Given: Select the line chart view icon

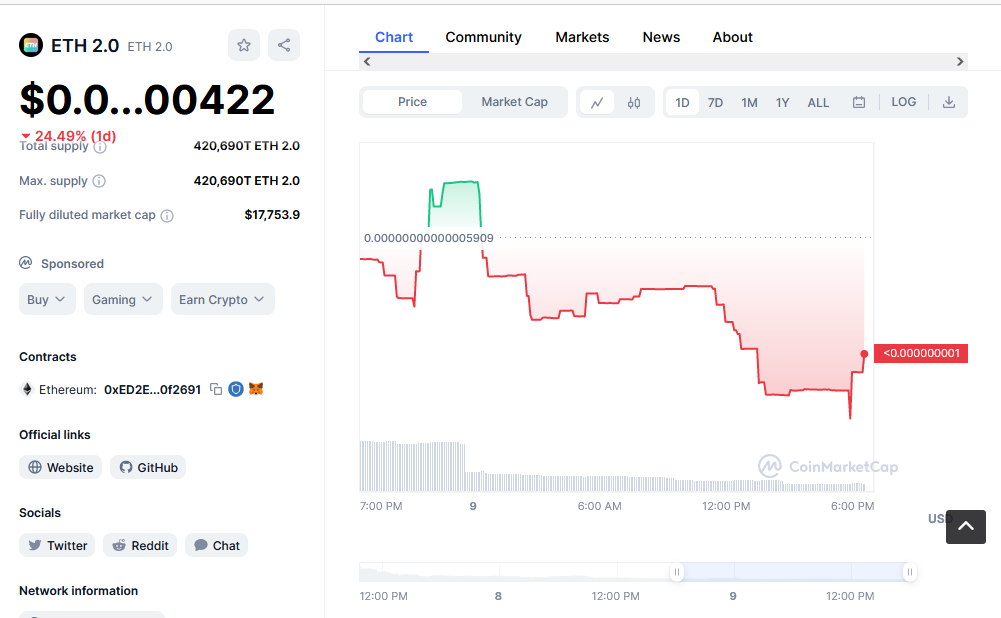Looking at the screenshot, I should point(597,102).
